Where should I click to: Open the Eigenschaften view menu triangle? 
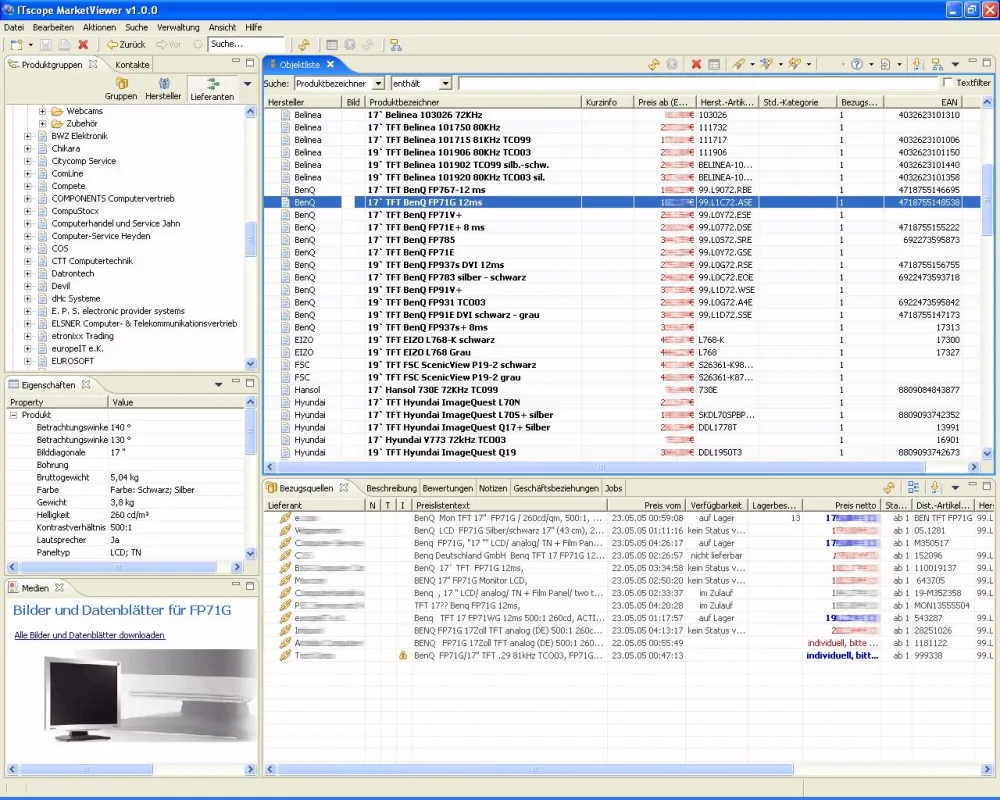(x=218, y=385)
